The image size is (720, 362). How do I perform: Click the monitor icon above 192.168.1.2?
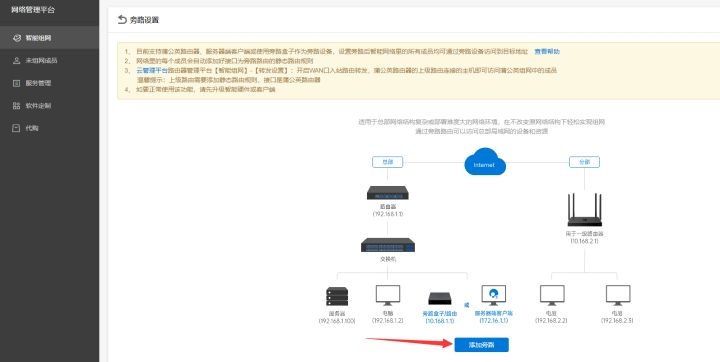388,295
